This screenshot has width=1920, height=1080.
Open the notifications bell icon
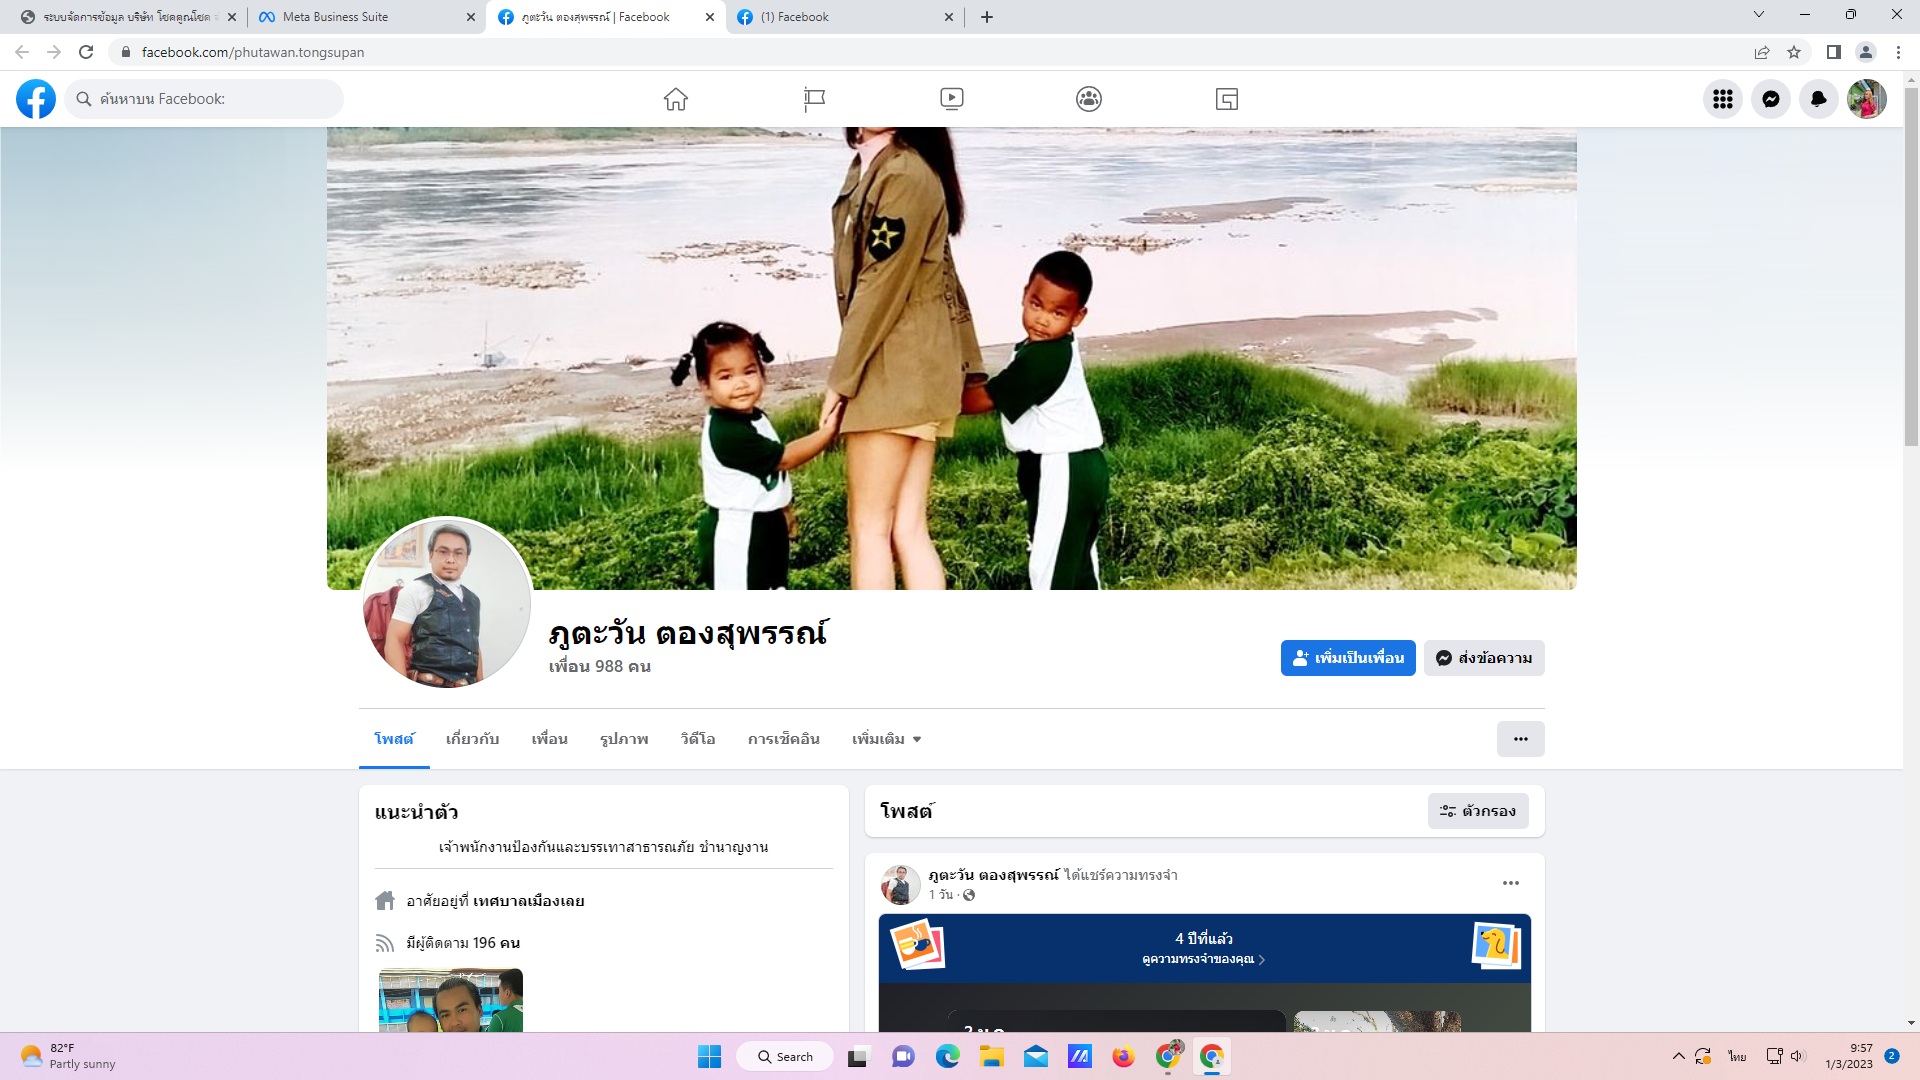click(x=1819, y=99)
